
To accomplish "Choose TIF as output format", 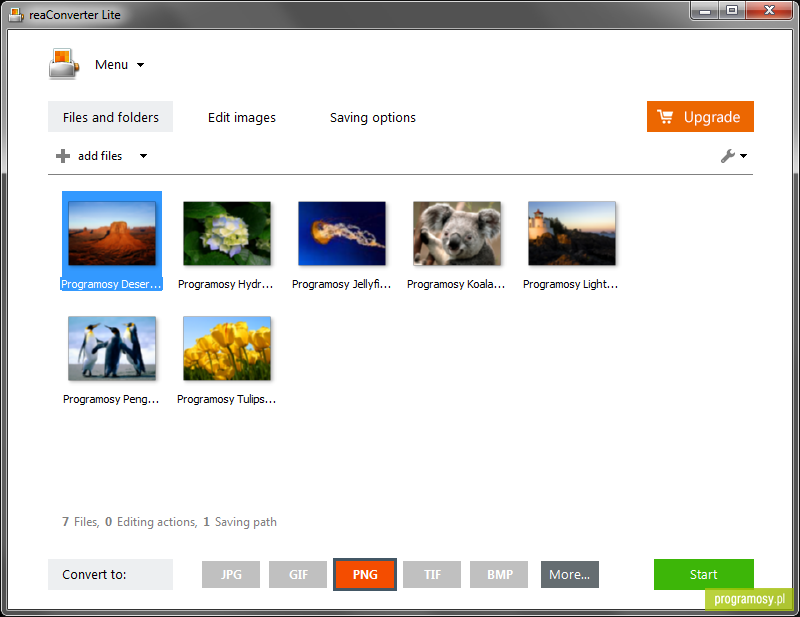I will pyautogui.click(x=432, y=575).
